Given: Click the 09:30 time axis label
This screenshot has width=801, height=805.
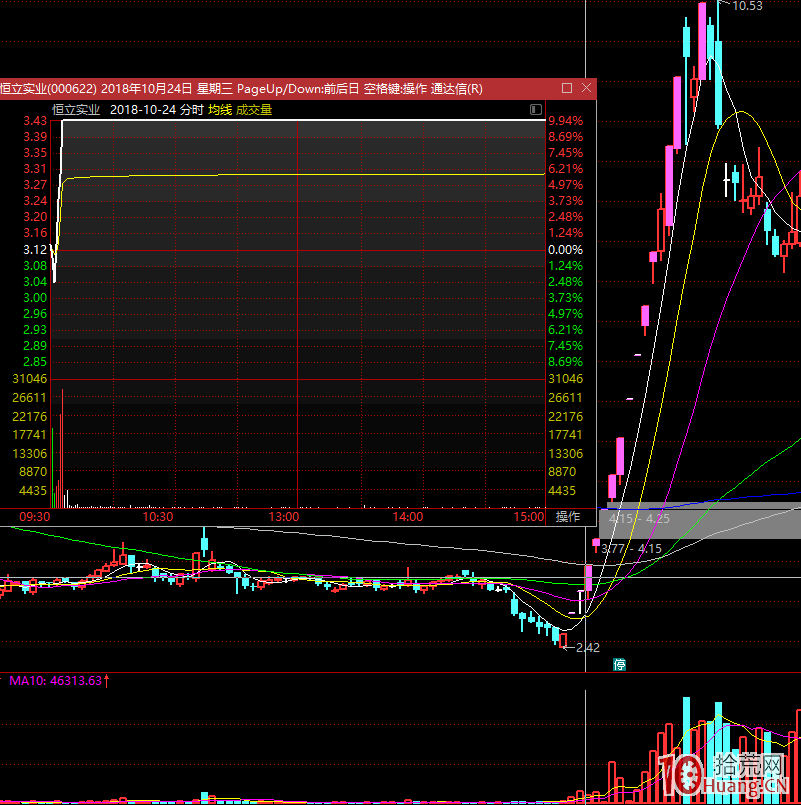Looking at the screenshot, I should 34,516.
